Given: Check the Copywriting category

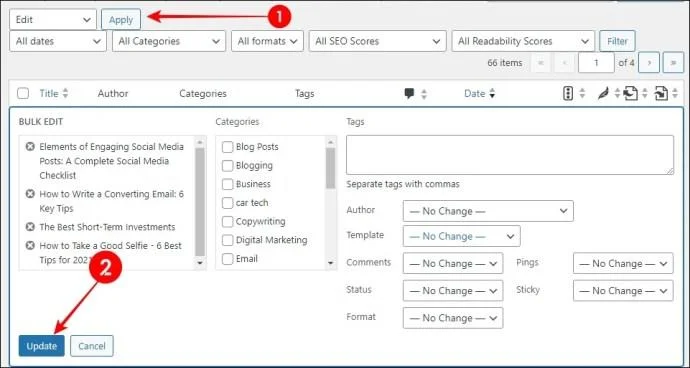Looking at the screenshot, I should point(228,221).
